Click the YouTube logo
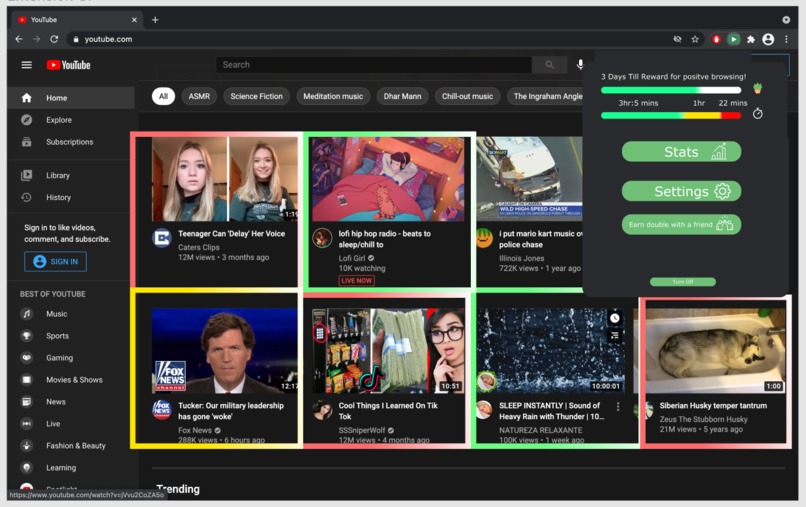This screenshot has width=806, height=507. (68, 65)
